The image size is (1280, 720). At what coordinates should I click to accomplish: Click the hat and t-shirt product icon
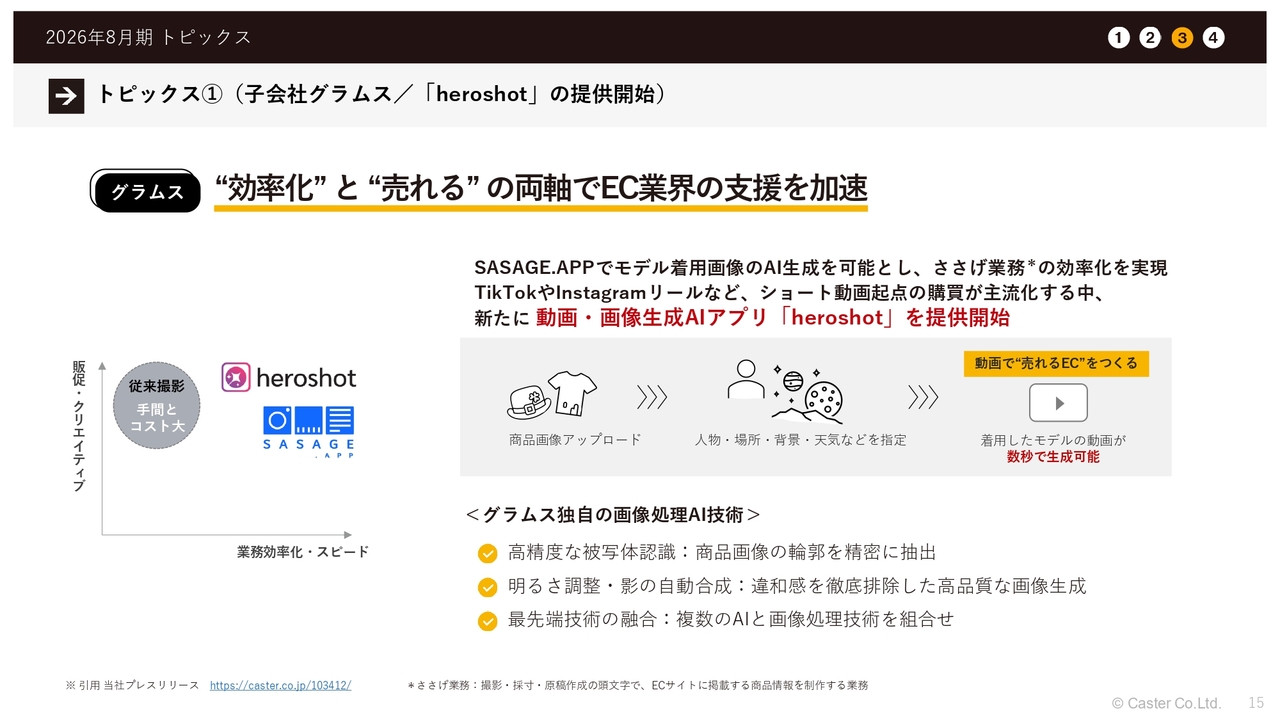click(x=552, y=396)
